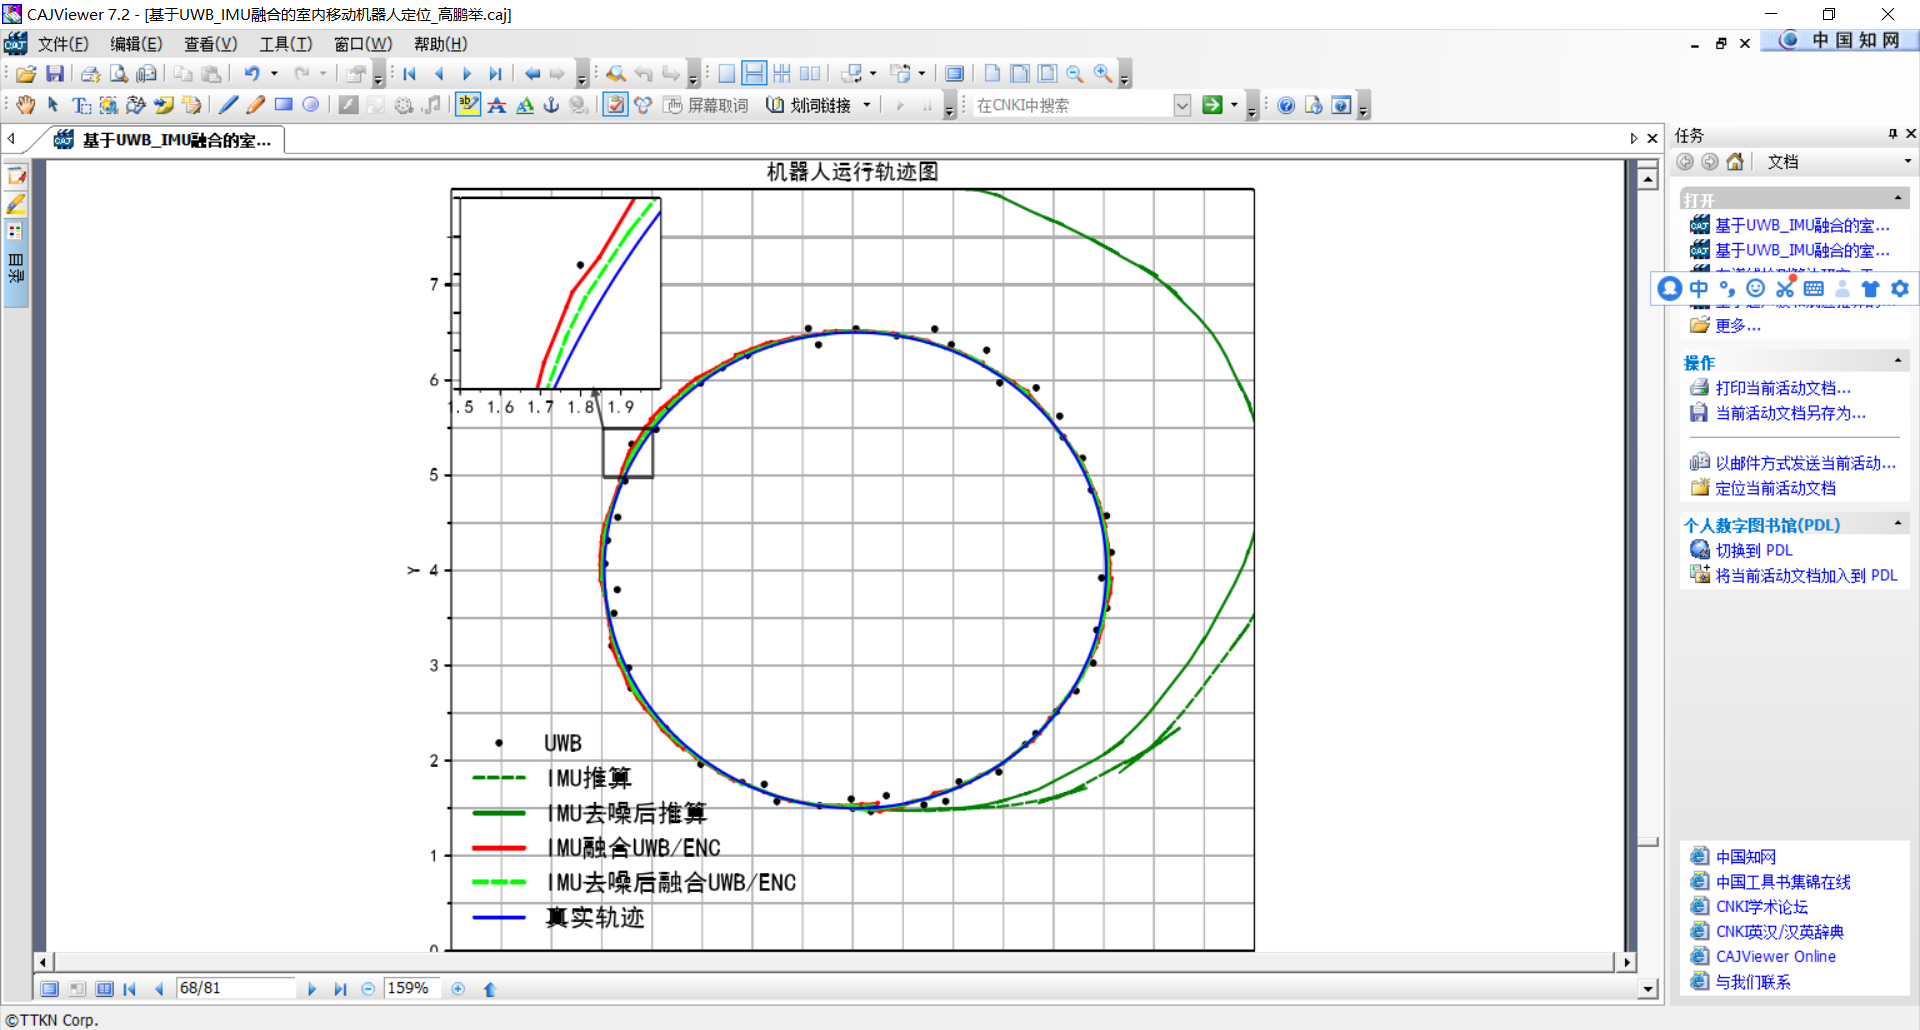This screenshot has height=1030, width=1920.
Task: Open the CAJViewer Online link
Action: (x=1776, y=956)
